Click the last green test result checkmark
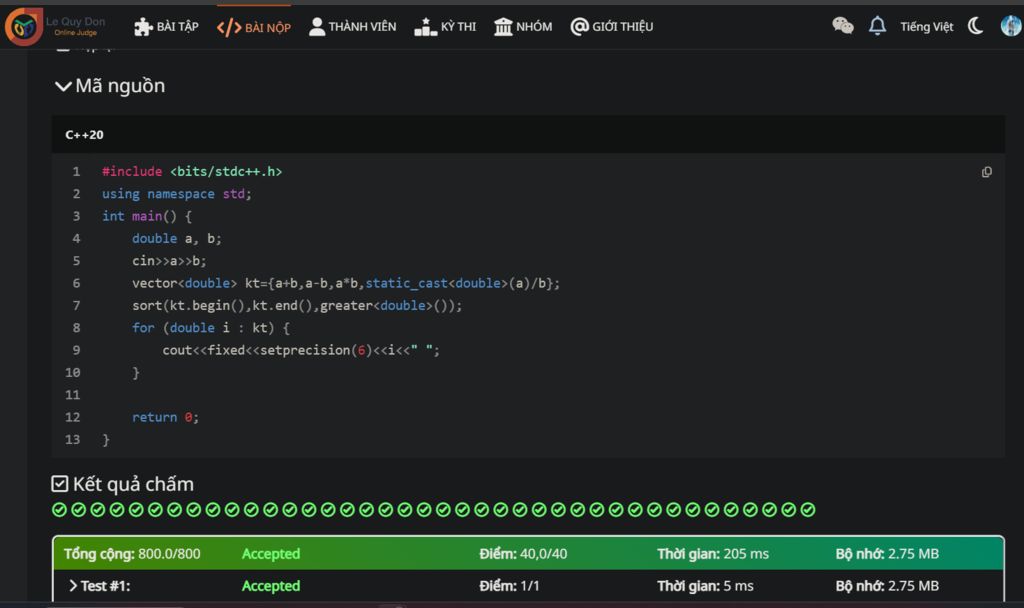Viewport: 1024px width, 608px height. pyautogui.click(x=808, y=510)
